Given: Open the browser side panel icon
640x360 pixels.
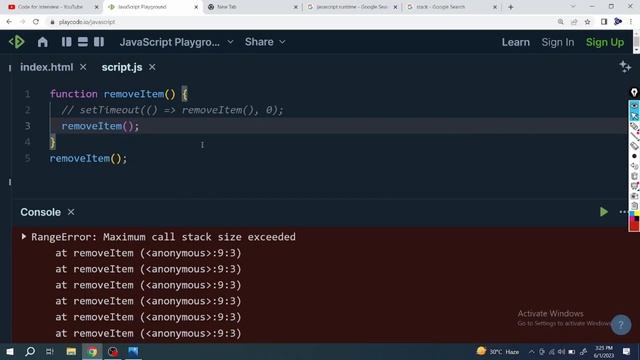Looking at the screenshot, I should tap(604, 22).
